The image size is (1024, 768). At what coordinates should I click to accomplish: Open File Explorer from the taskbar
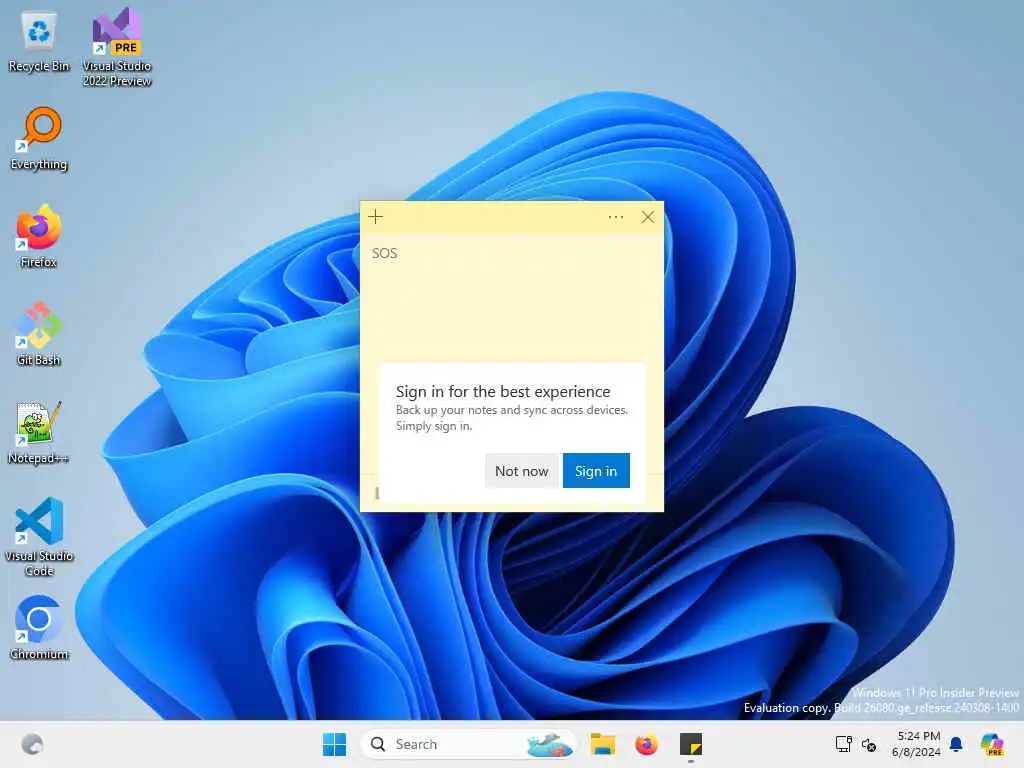coord(603,744)
